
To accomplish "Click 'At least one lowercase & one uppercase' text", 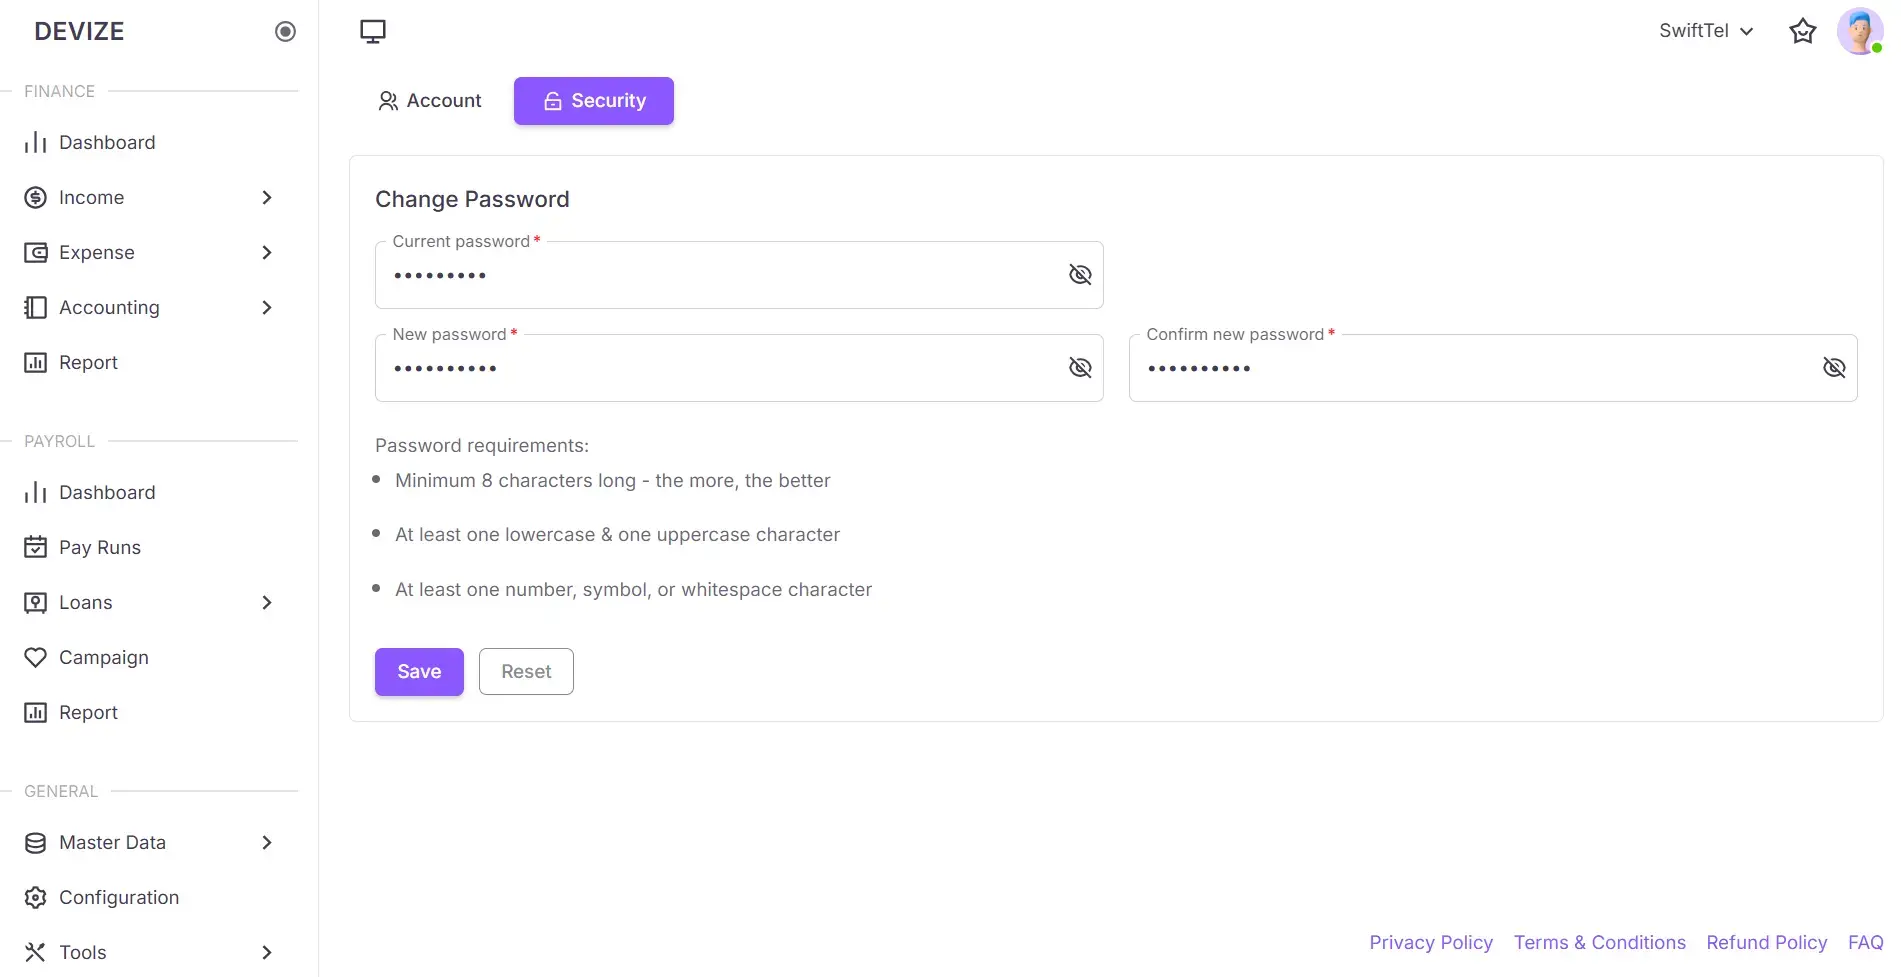I will coord(617,534).
